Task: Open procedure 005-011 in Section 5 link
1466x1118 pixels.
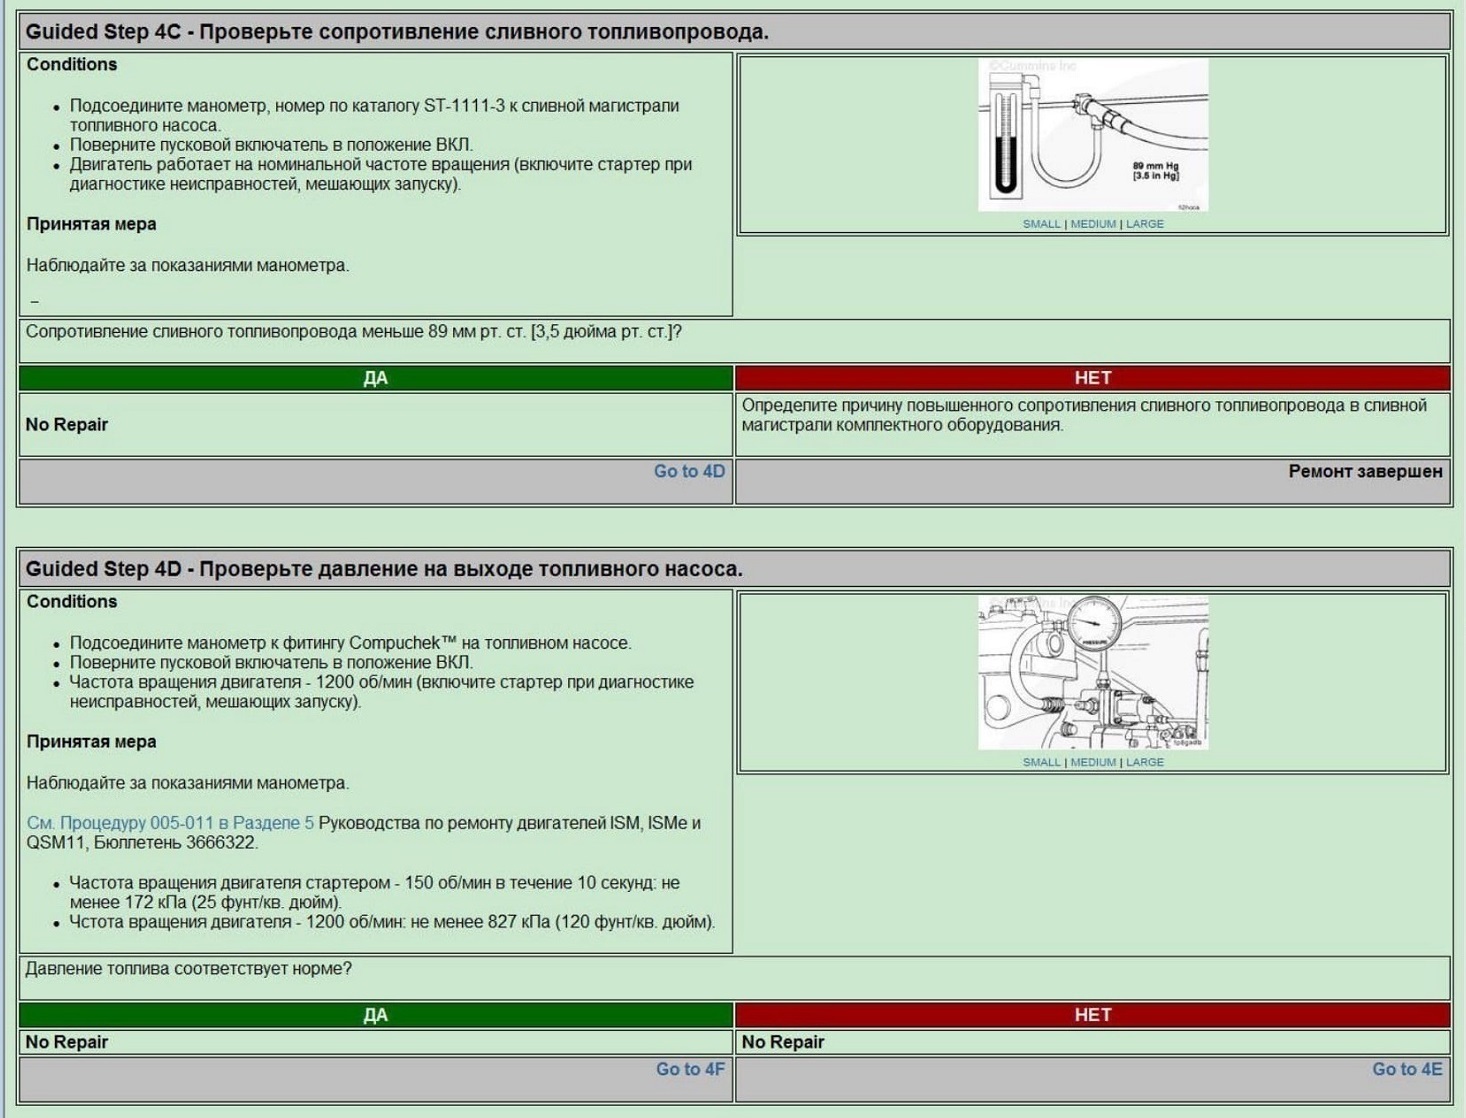Action: click(170, 823)
